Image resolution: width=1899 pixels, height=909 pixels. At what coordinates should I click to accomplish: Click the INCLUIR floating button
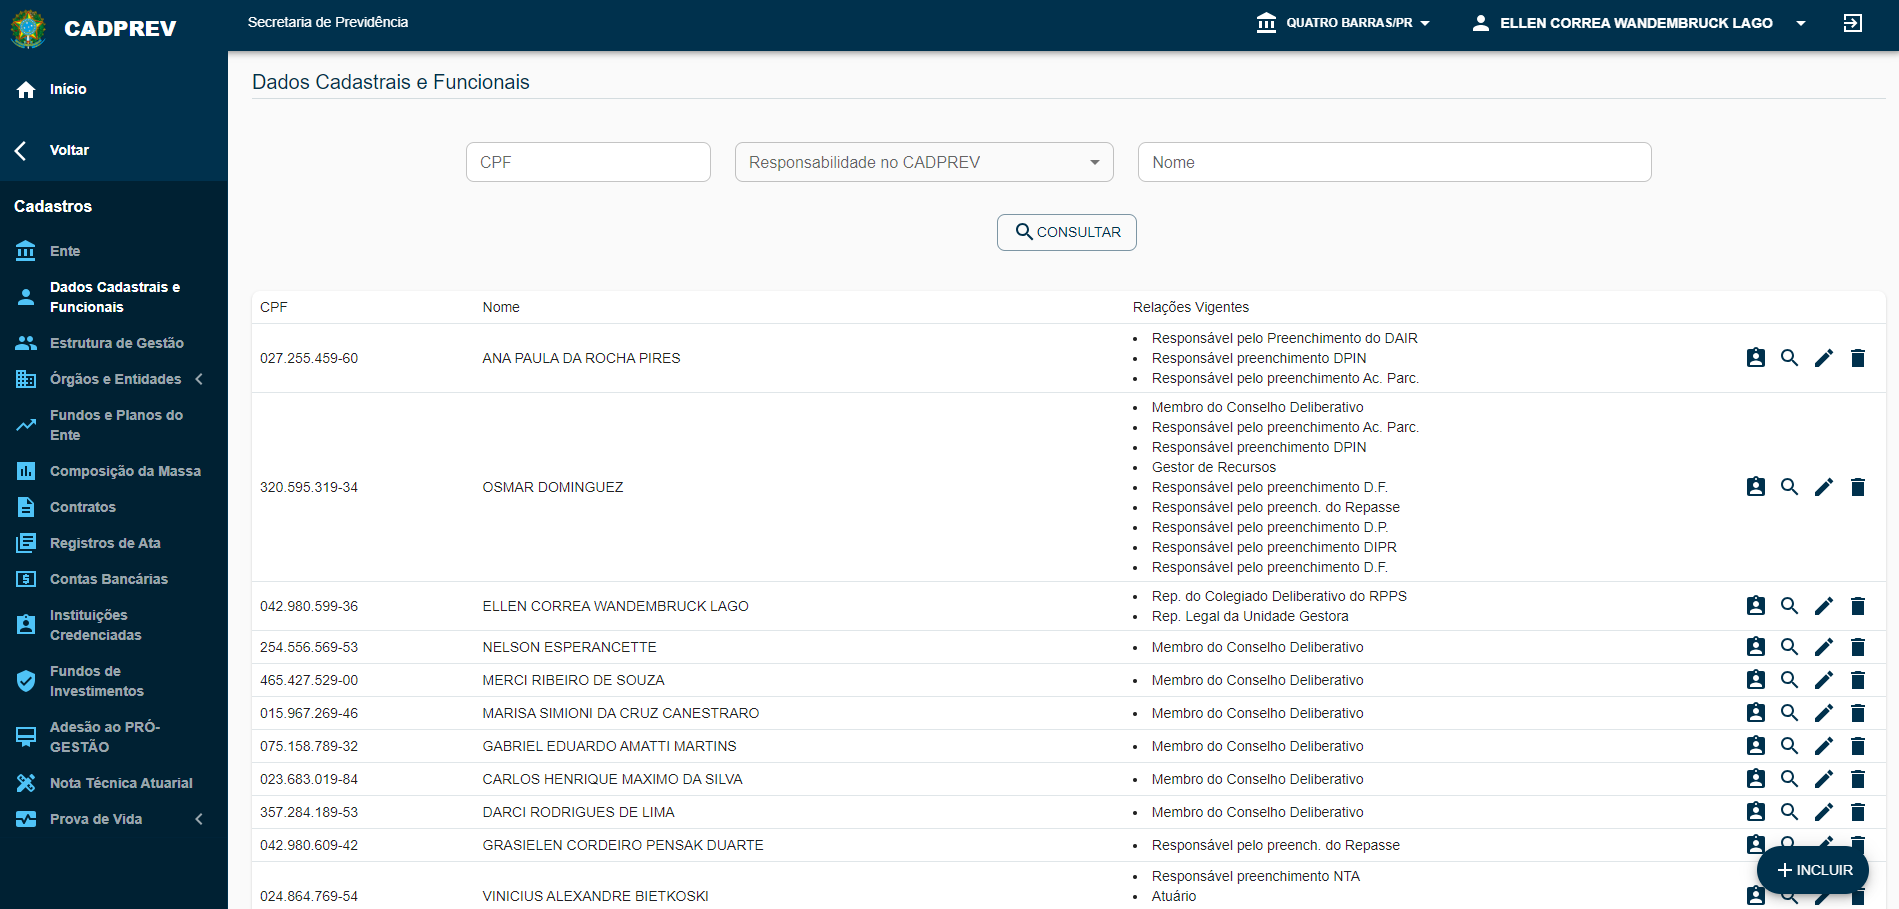pos(1813,870)
